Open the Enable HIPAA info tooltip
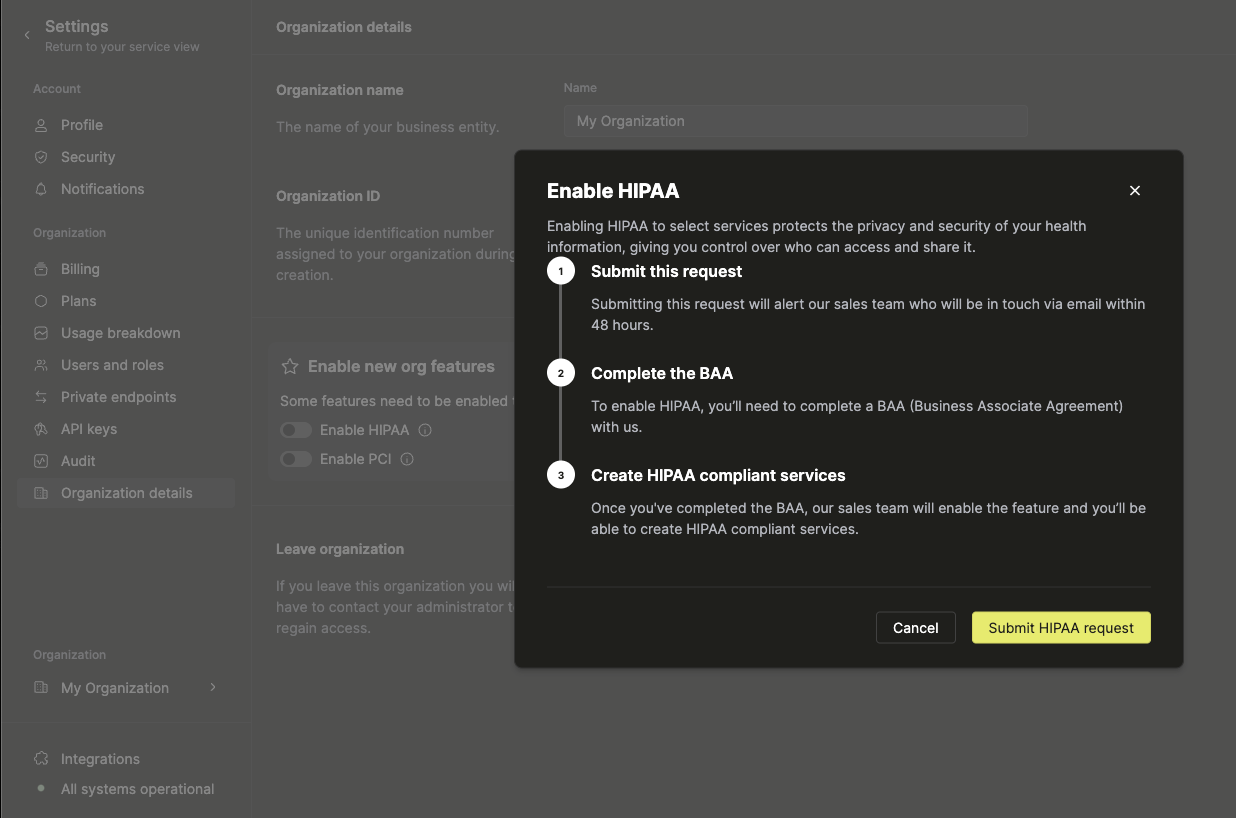This screenshot has height=818, width=1236. click(x=425, y=429)
